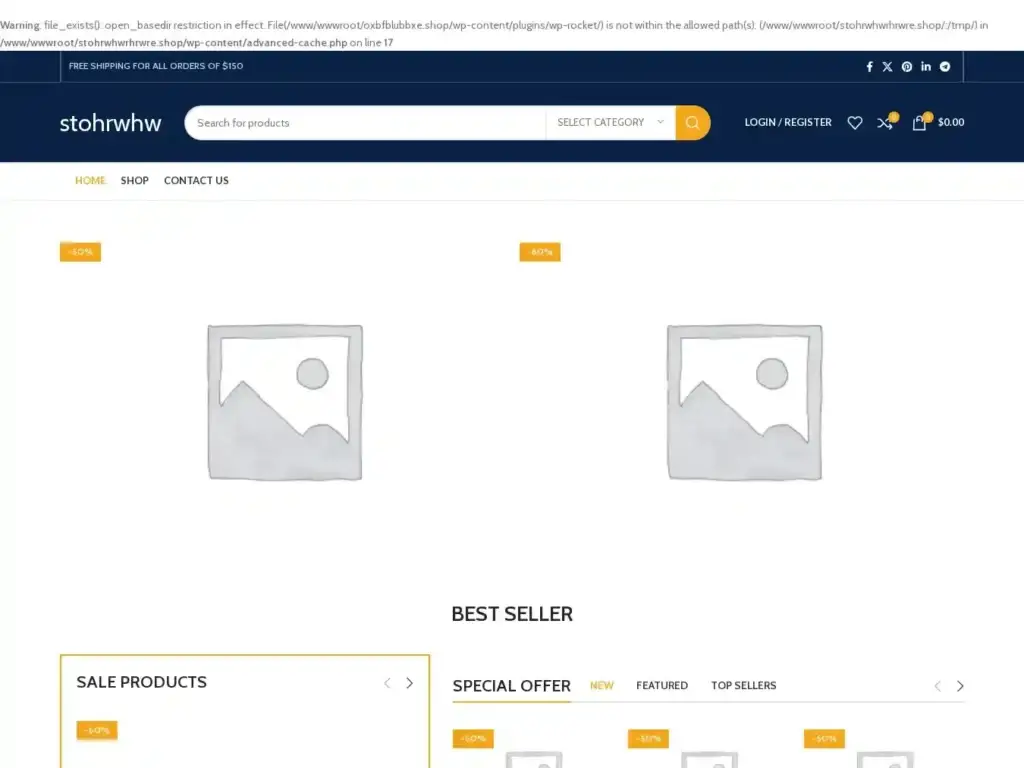Screen dimensions: 1024x768
Task: Advance Special Offer carousel with right arrow
Action: click(x=960, y=686)
